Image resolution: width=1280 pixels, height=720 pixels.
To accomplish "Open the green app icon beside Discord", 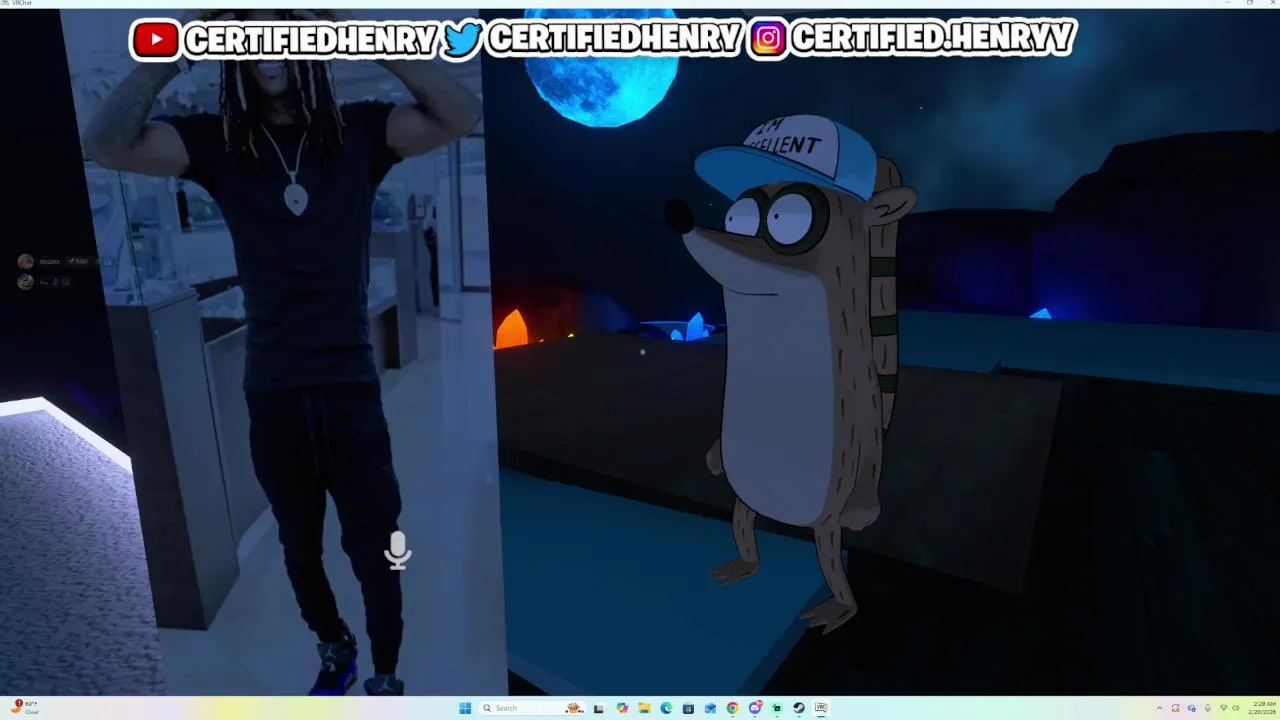I will [x=777, y=708].
